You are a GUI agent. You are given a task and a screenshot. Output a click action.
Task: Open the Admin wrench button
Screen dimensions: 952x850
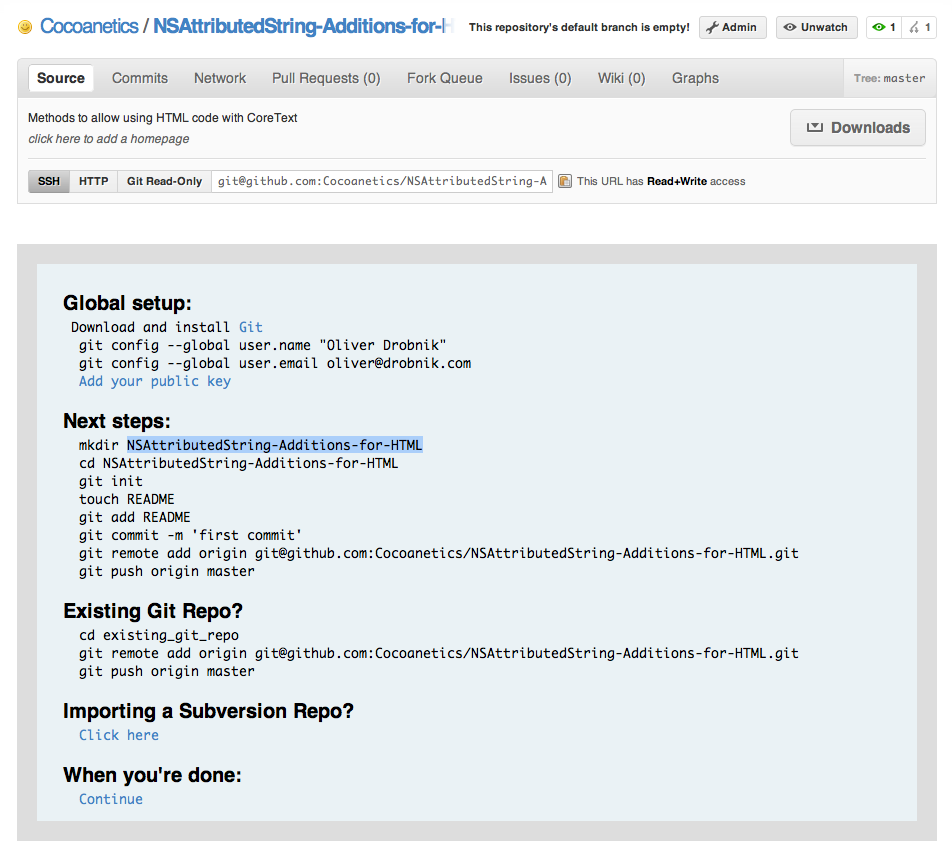pyautogui.click(x=732, y=27)
